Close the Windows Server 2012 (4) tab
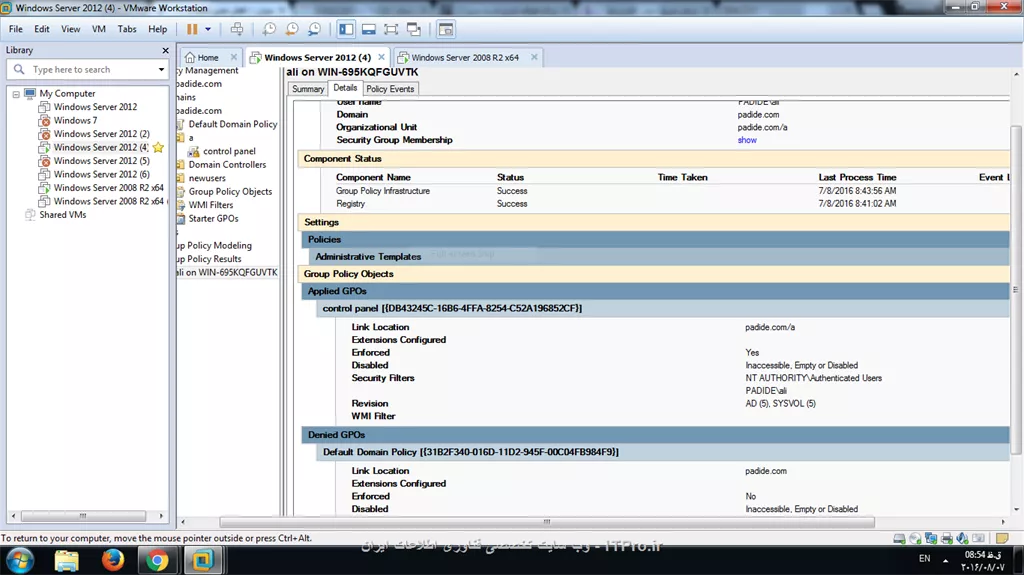The height and width of the screenshot is (575, 1024). 381,58
